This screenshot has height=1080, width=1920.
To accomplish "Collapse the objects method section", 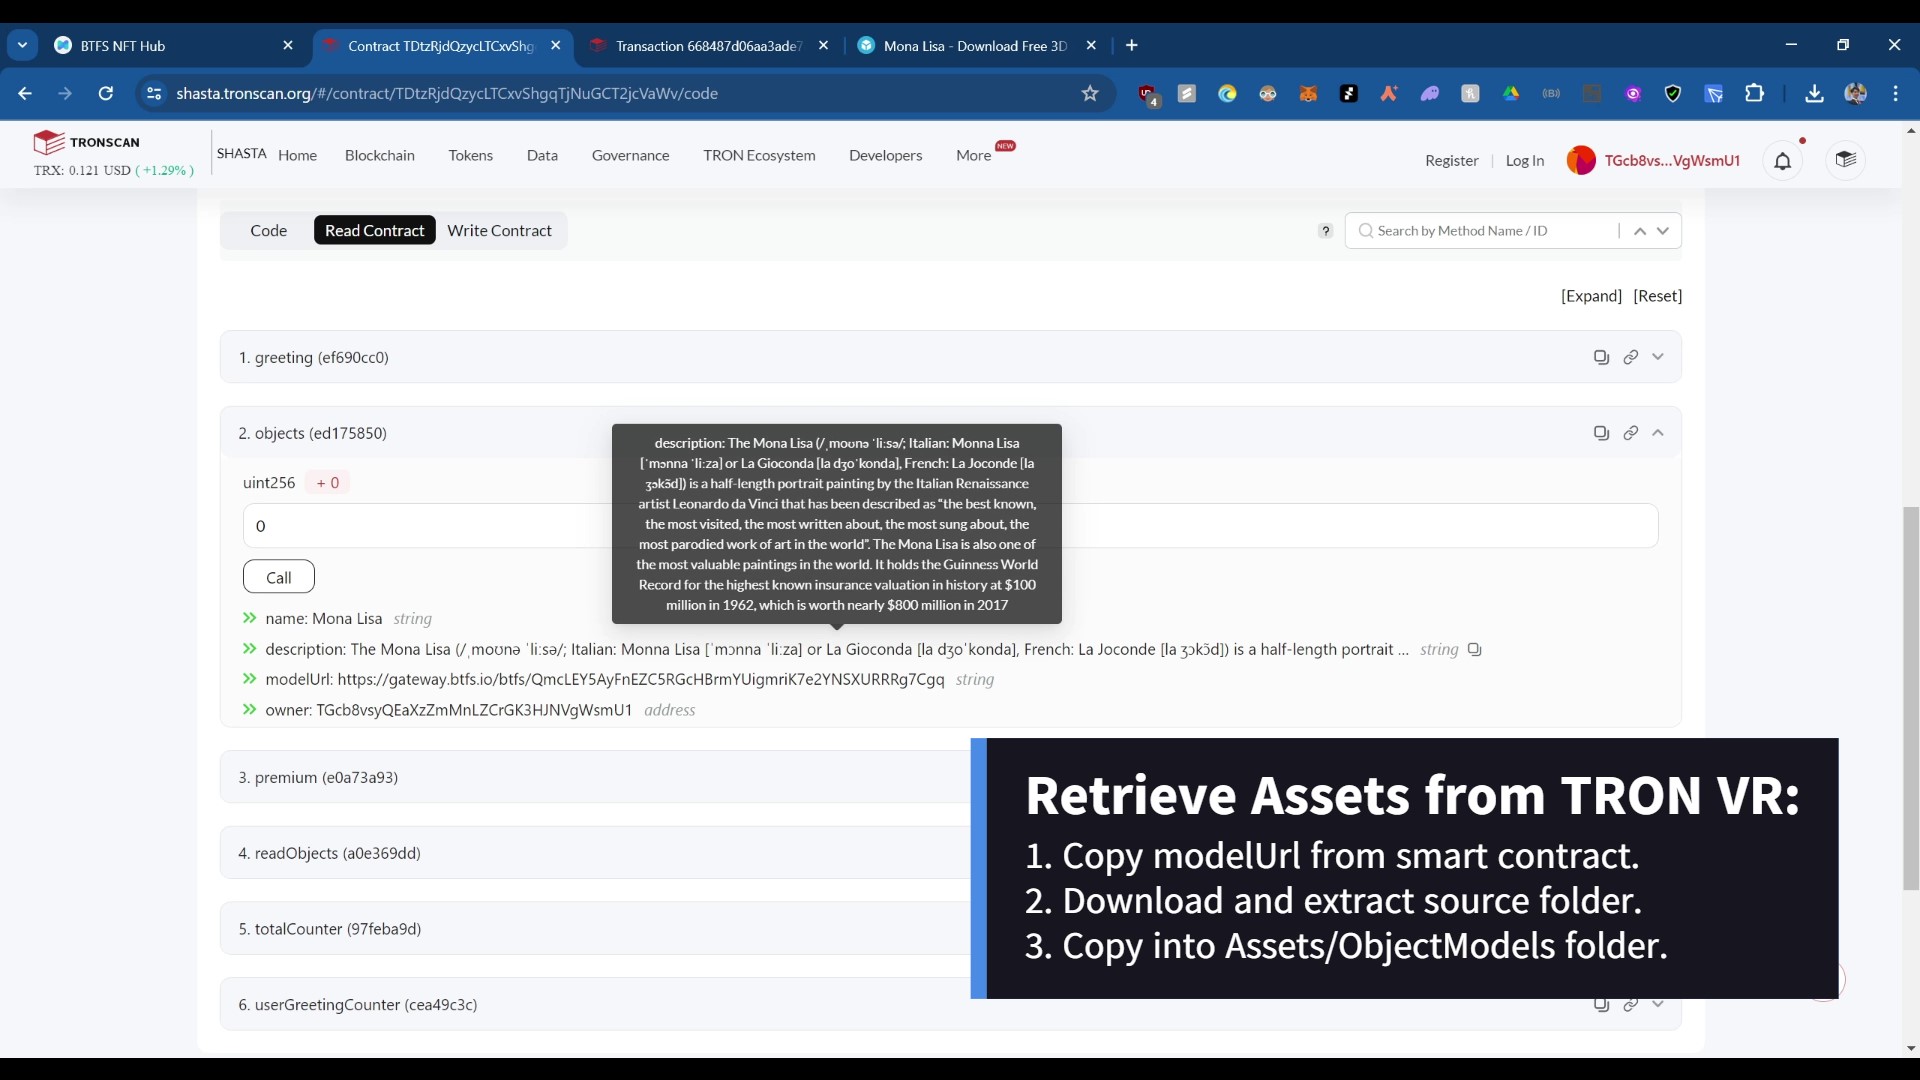I will click(1658, 433).
